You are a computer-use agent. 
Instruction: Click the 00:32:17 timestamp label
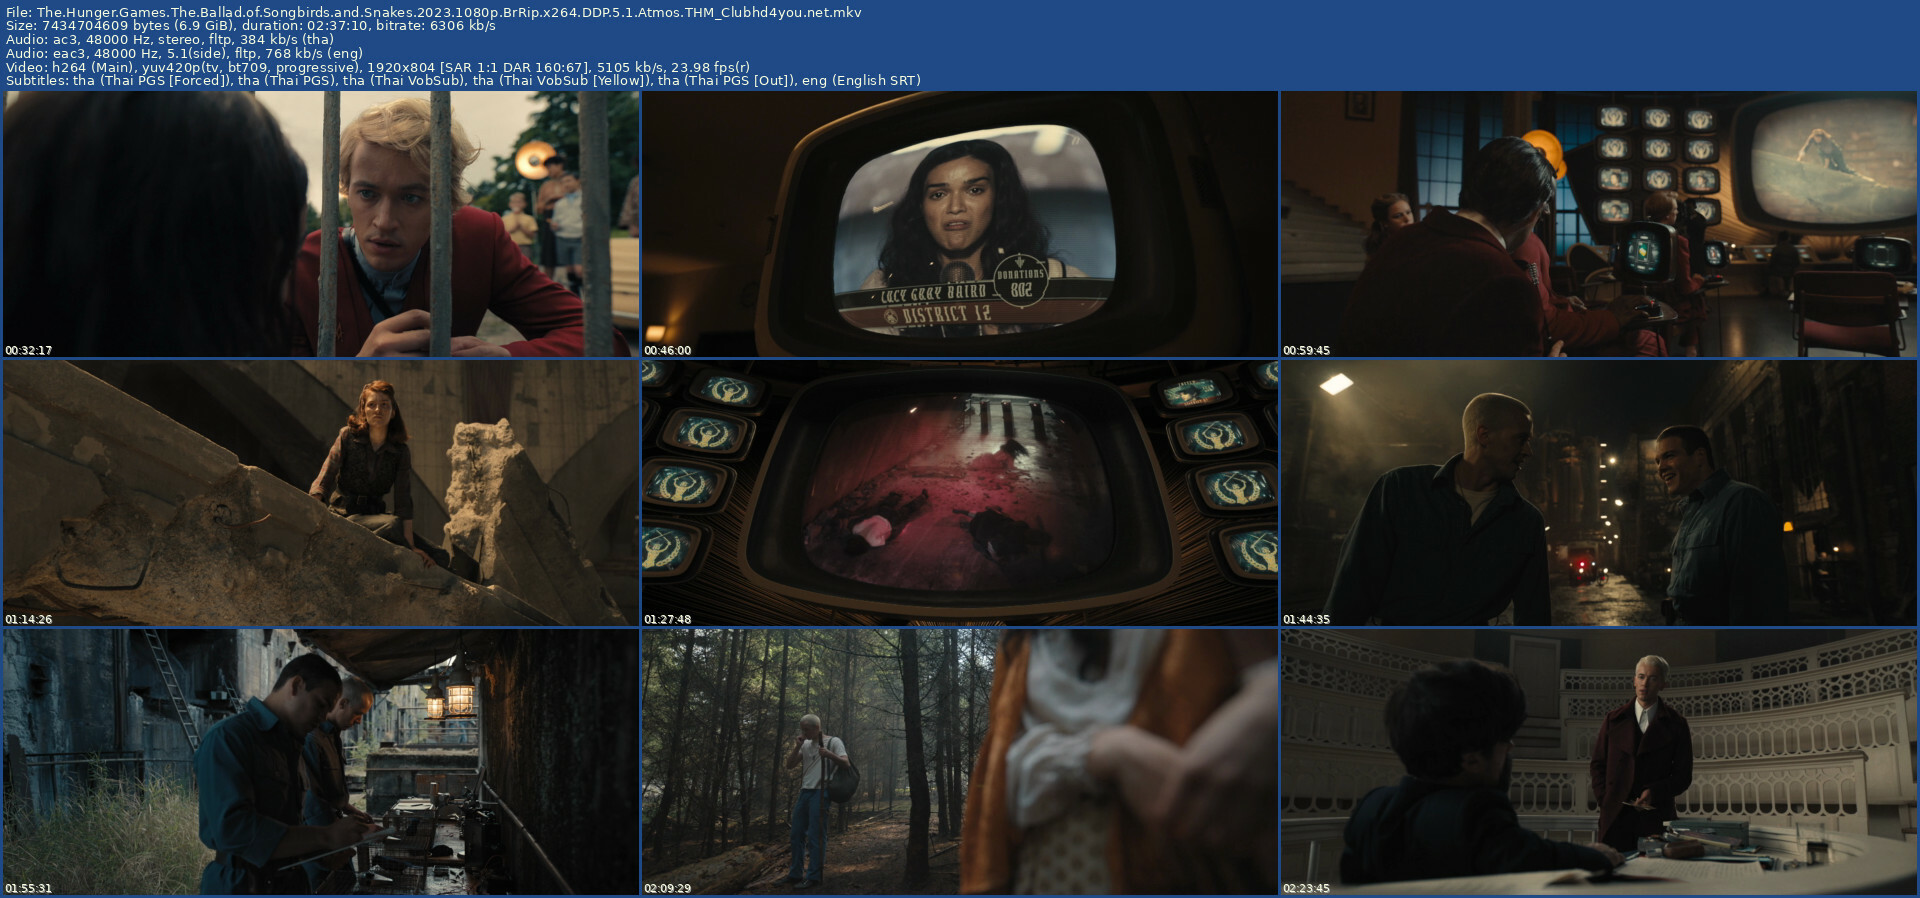coord(29,350)
